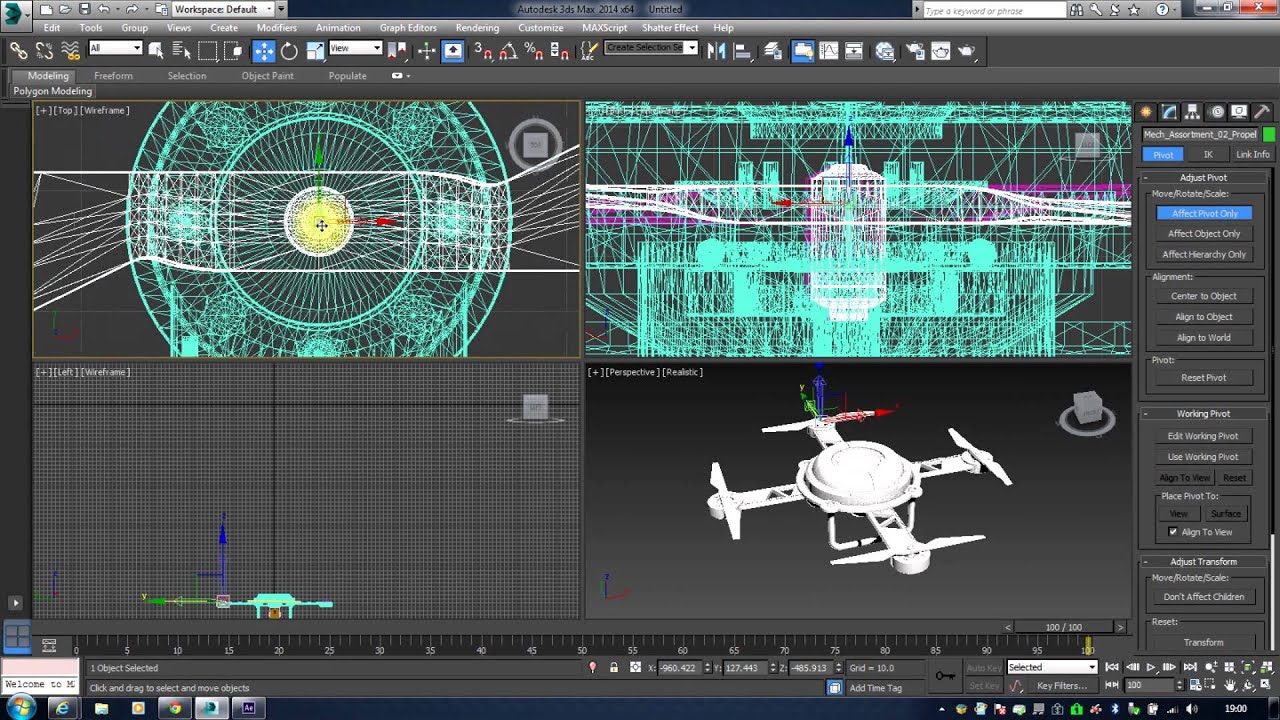Image resolution: width=1280 pixels, height=720 pixels.
Task: Click the object color green swatch
Action: coord(1269,134)
